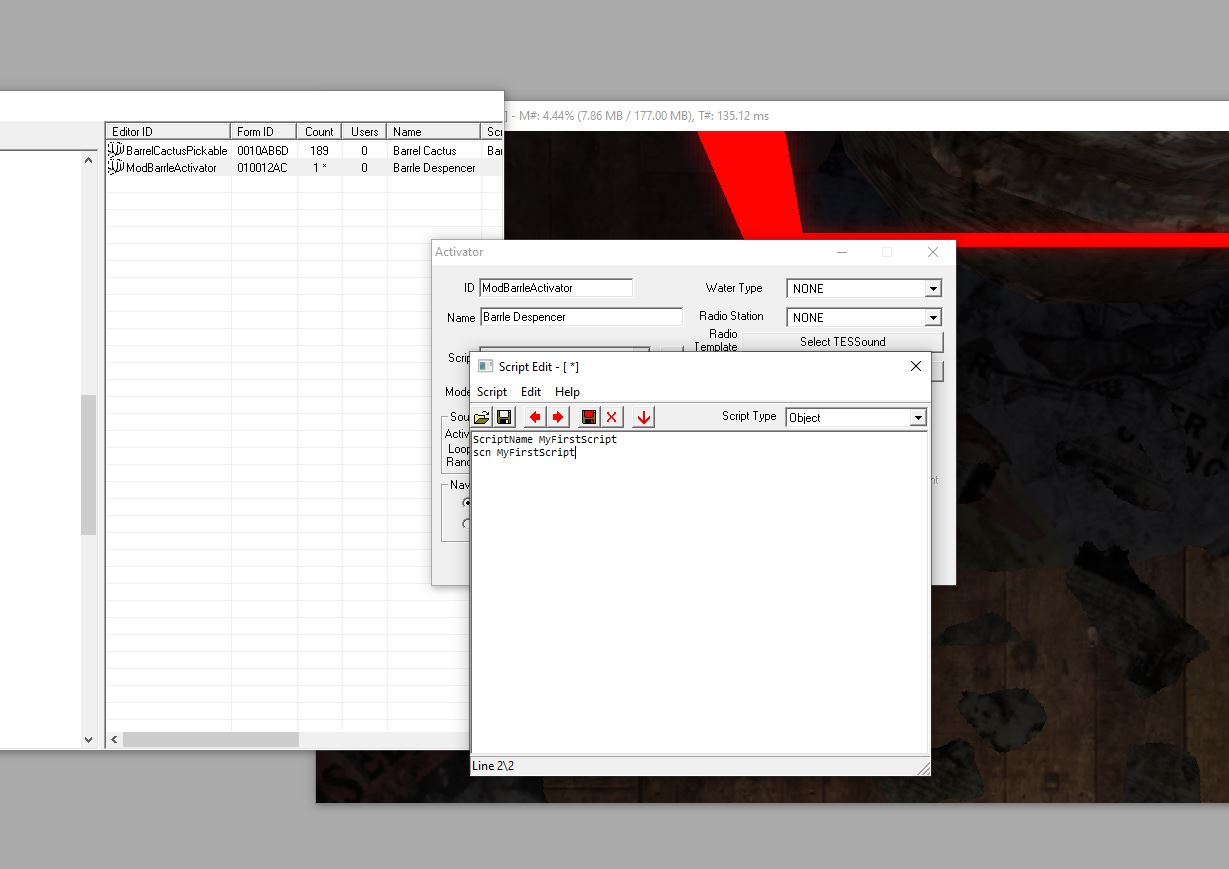Close the Activator dialog
This screenshot has height=869, width=1229.
click(x=932, y=252)
